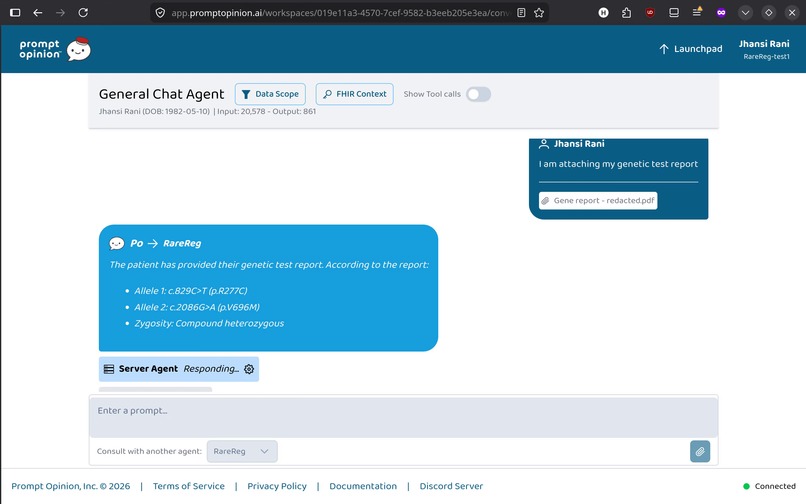This screenshot has height=504, width=806.
Task: Bookmark the page with the star icon
Action: point(539,13)
